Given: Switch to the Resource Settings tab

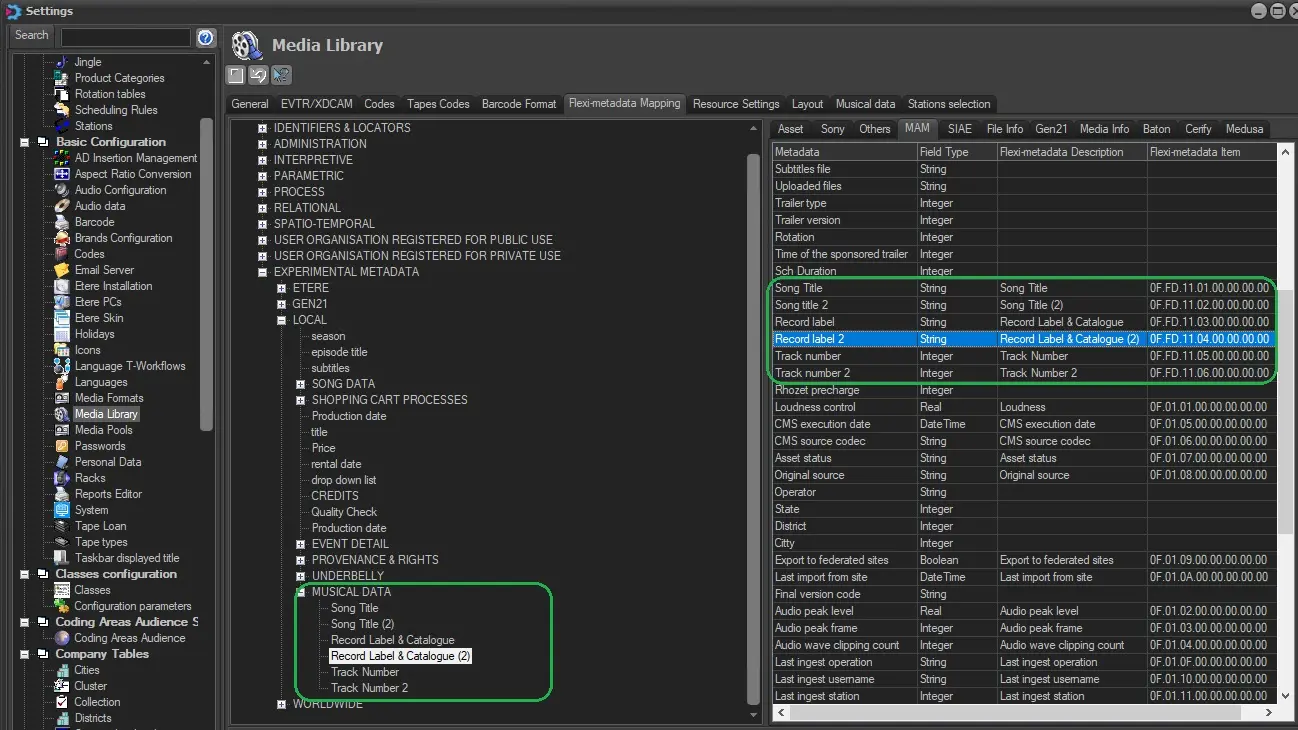Looking at the screenshot, I should pos(735,104).
